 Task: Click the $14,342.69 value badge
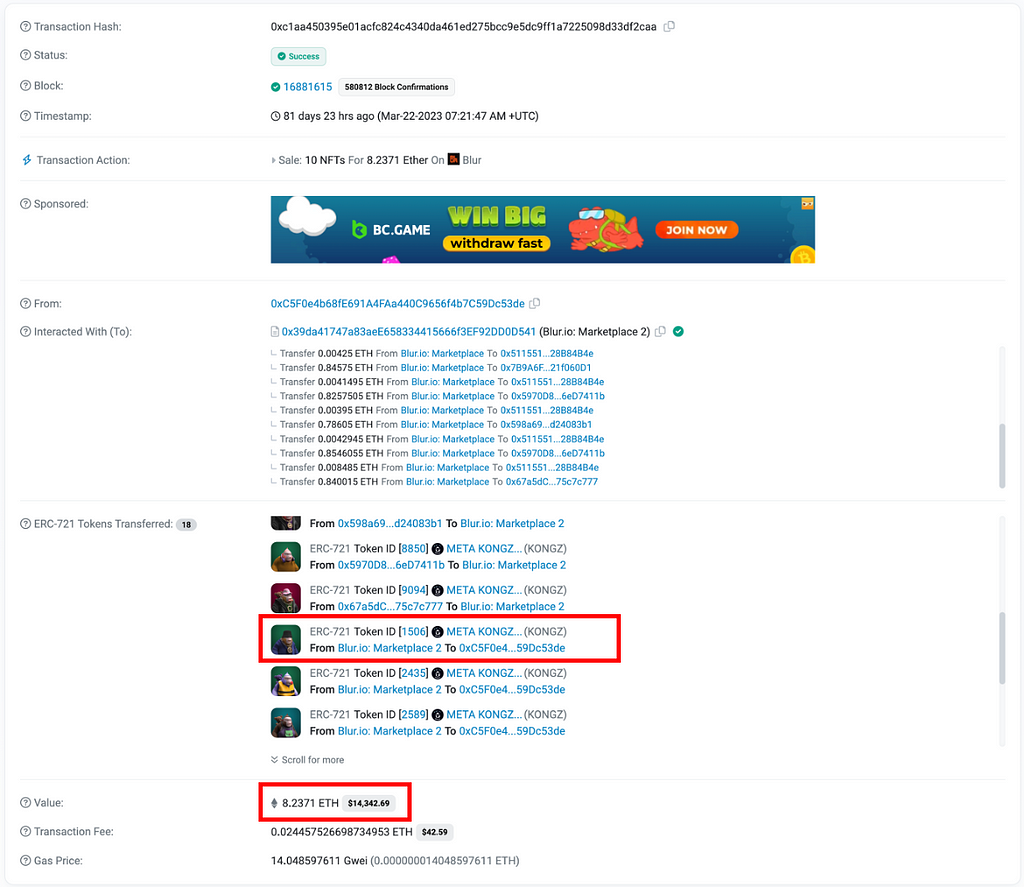point(368,803)
